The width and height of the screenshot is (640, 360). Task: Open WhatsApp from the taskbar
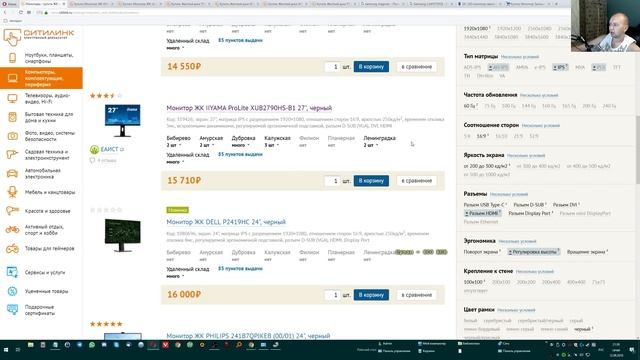click(x=92, y=345)
